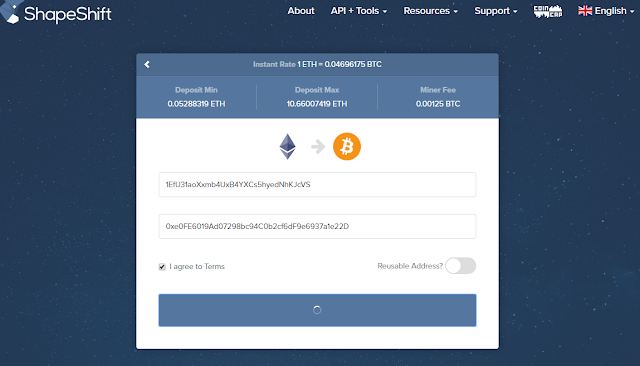Image resolution: width=640 pixels, height=366 pixels.
Task: Click the Ethereum refund address field
Action: [x=317, y=226]
